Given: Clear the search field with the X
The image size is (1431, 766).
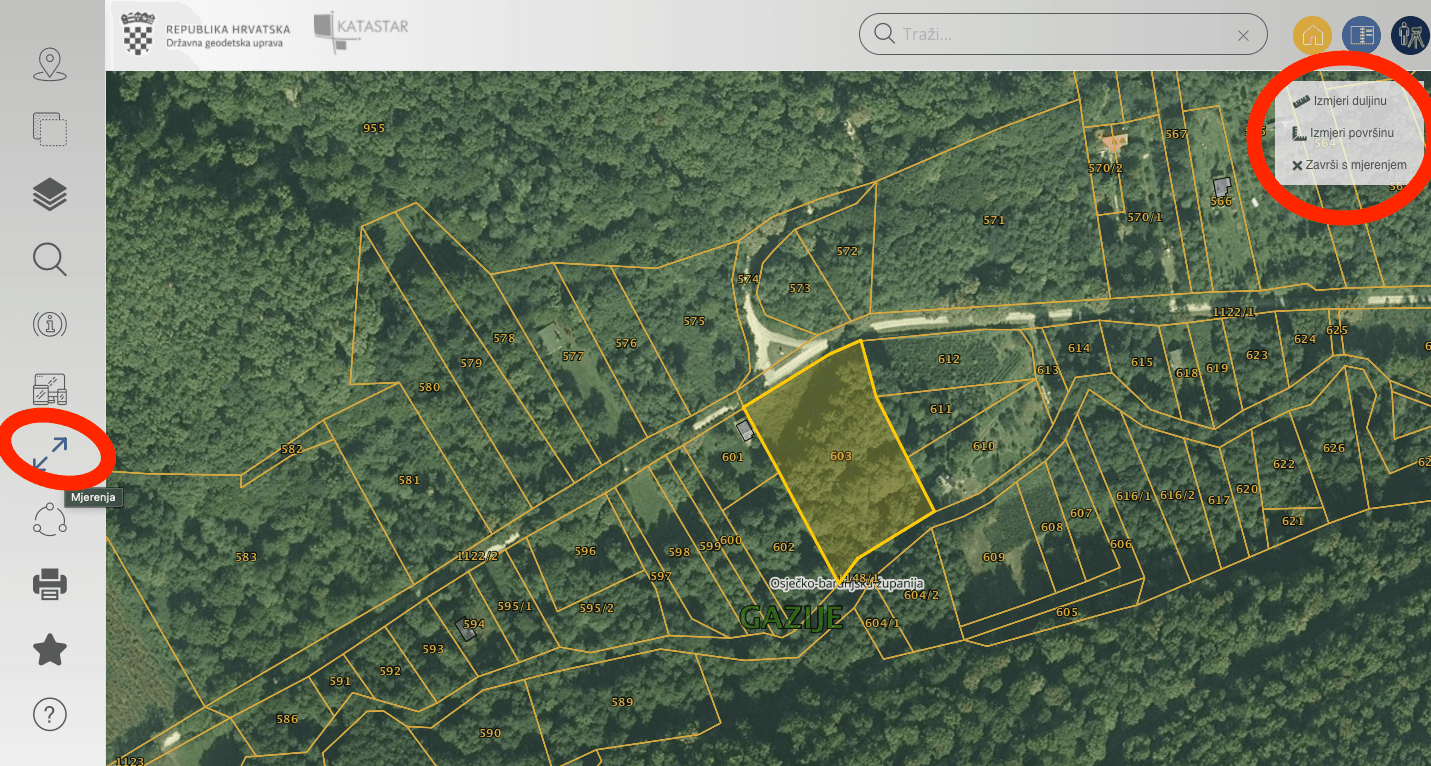Looking at the screenshot, I should pyautogui.click(x=1243, y=35).
